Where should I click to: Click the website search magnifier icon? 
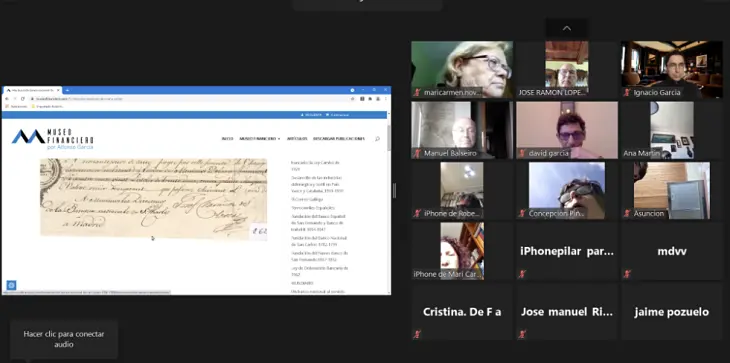click(377, 139)
